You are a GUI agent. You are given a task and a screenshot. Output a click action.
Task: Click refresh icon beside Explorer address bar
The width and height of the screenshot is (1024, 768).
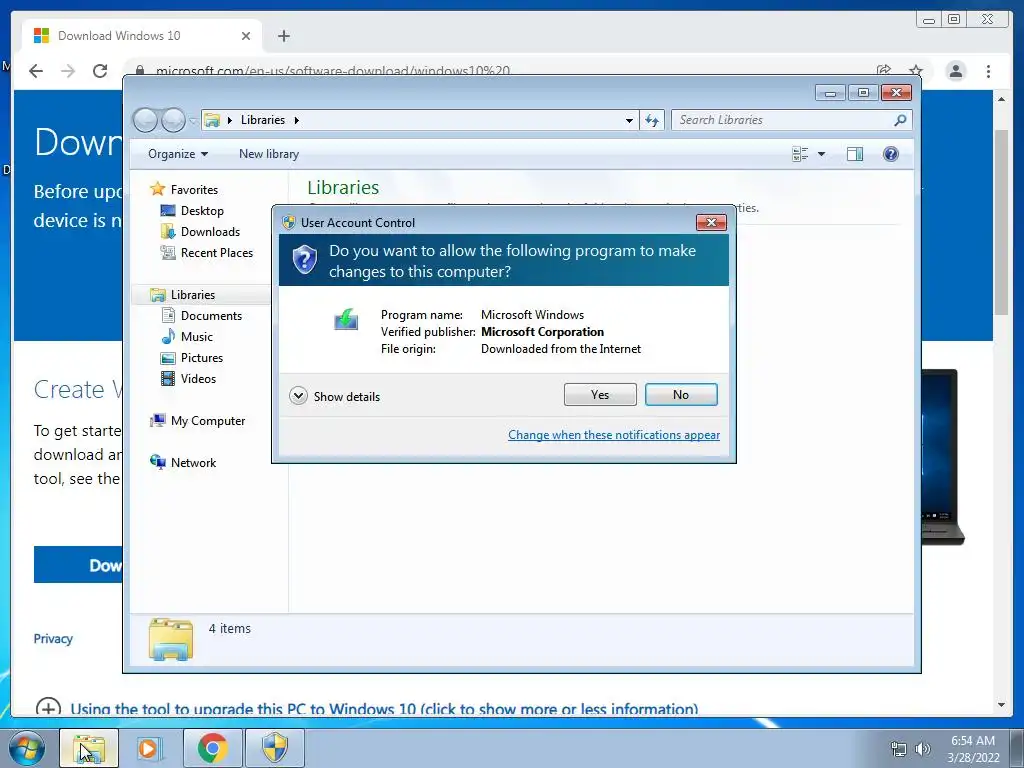click(x=652, y=120)
